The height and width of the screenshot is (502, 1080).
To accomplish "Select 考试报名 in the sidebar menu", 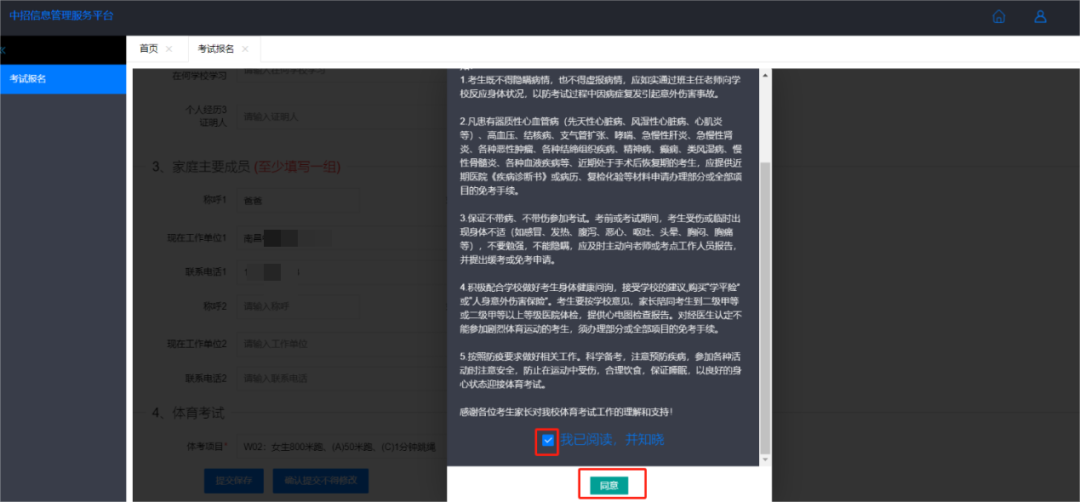I will point(63,79).
